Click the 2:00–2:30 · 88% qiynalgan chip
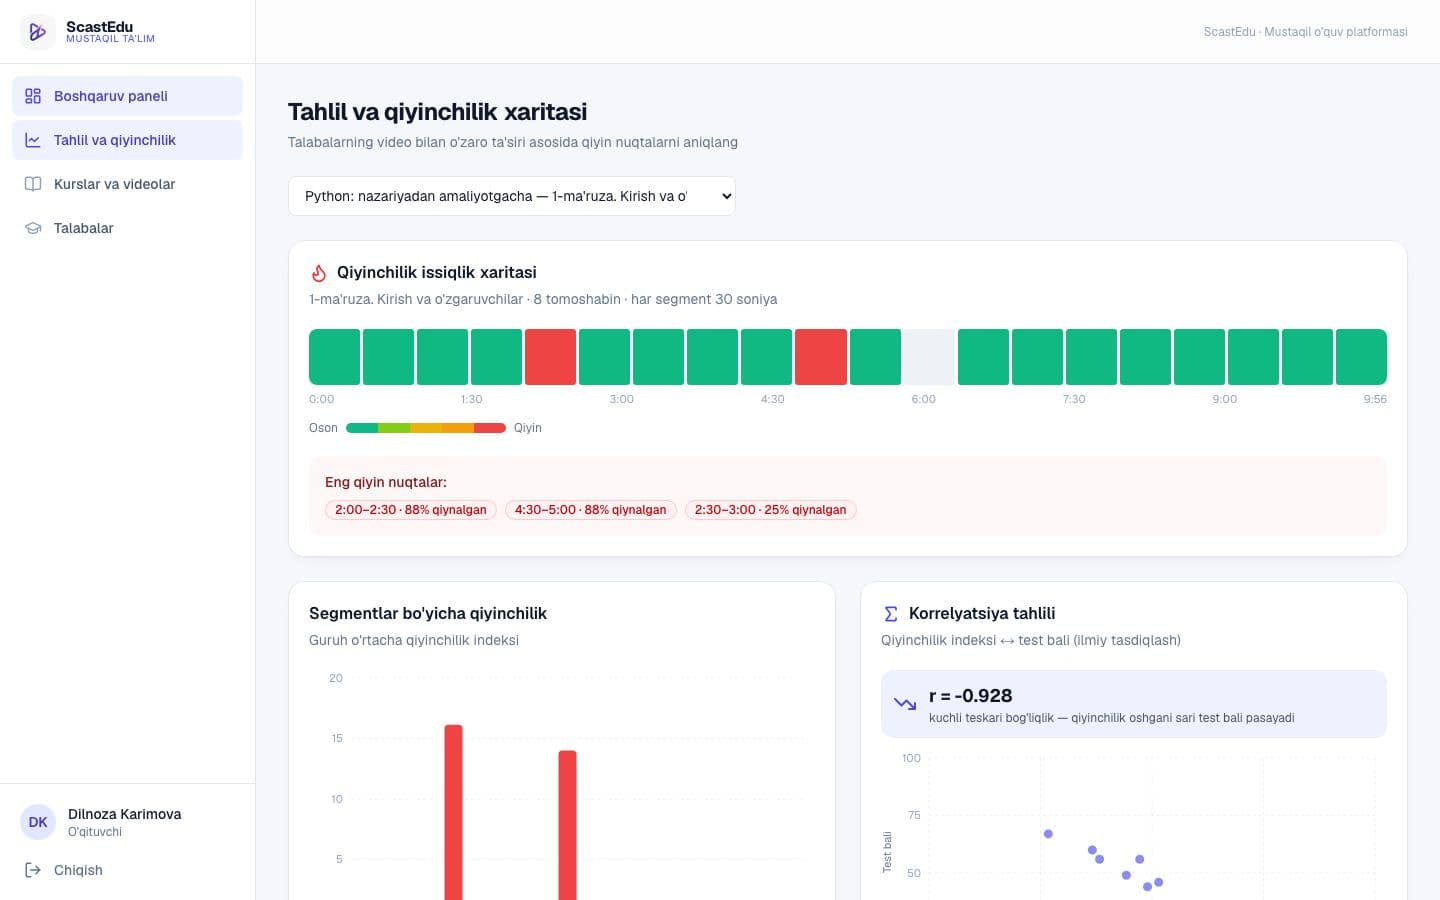 [x=411, y=510]
